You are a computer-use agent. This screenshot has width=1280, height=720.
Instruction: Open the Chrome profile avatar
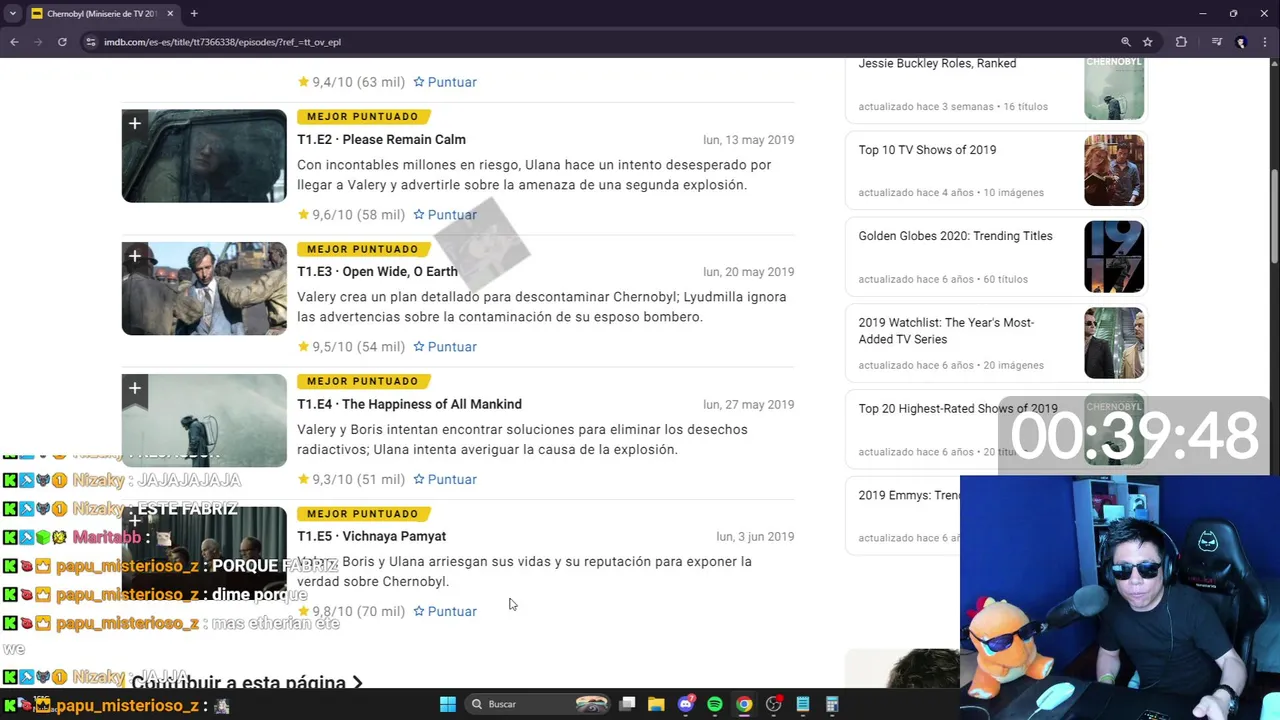tap(1241, 42)
